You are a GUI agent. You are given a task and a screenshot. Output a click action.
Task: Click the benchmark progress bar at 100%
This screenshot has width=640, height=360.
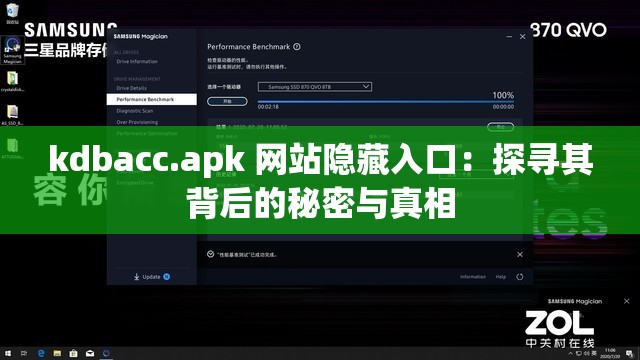(386, 101)
